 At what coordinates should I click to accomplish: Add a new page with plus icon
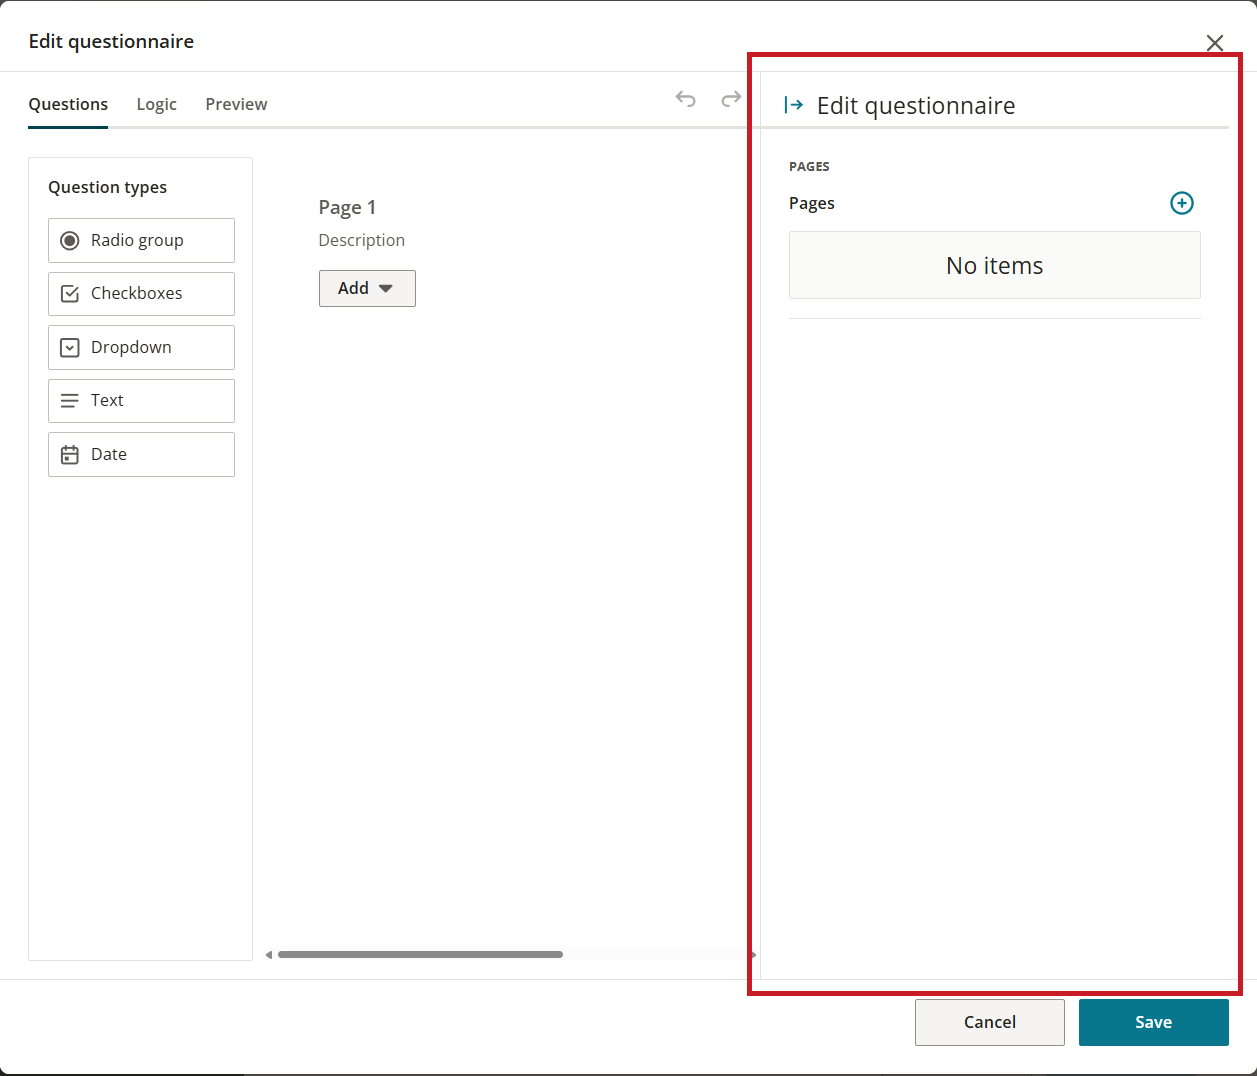tap(1181, 203)
